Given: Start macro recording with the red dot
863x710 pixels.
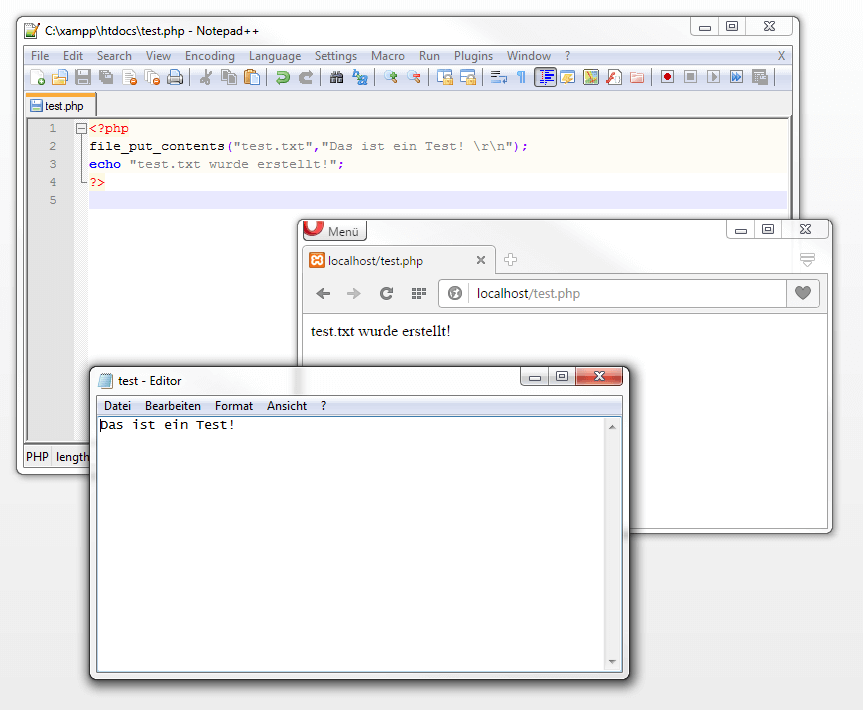Looking at the screenshot, I should point(668,77).
